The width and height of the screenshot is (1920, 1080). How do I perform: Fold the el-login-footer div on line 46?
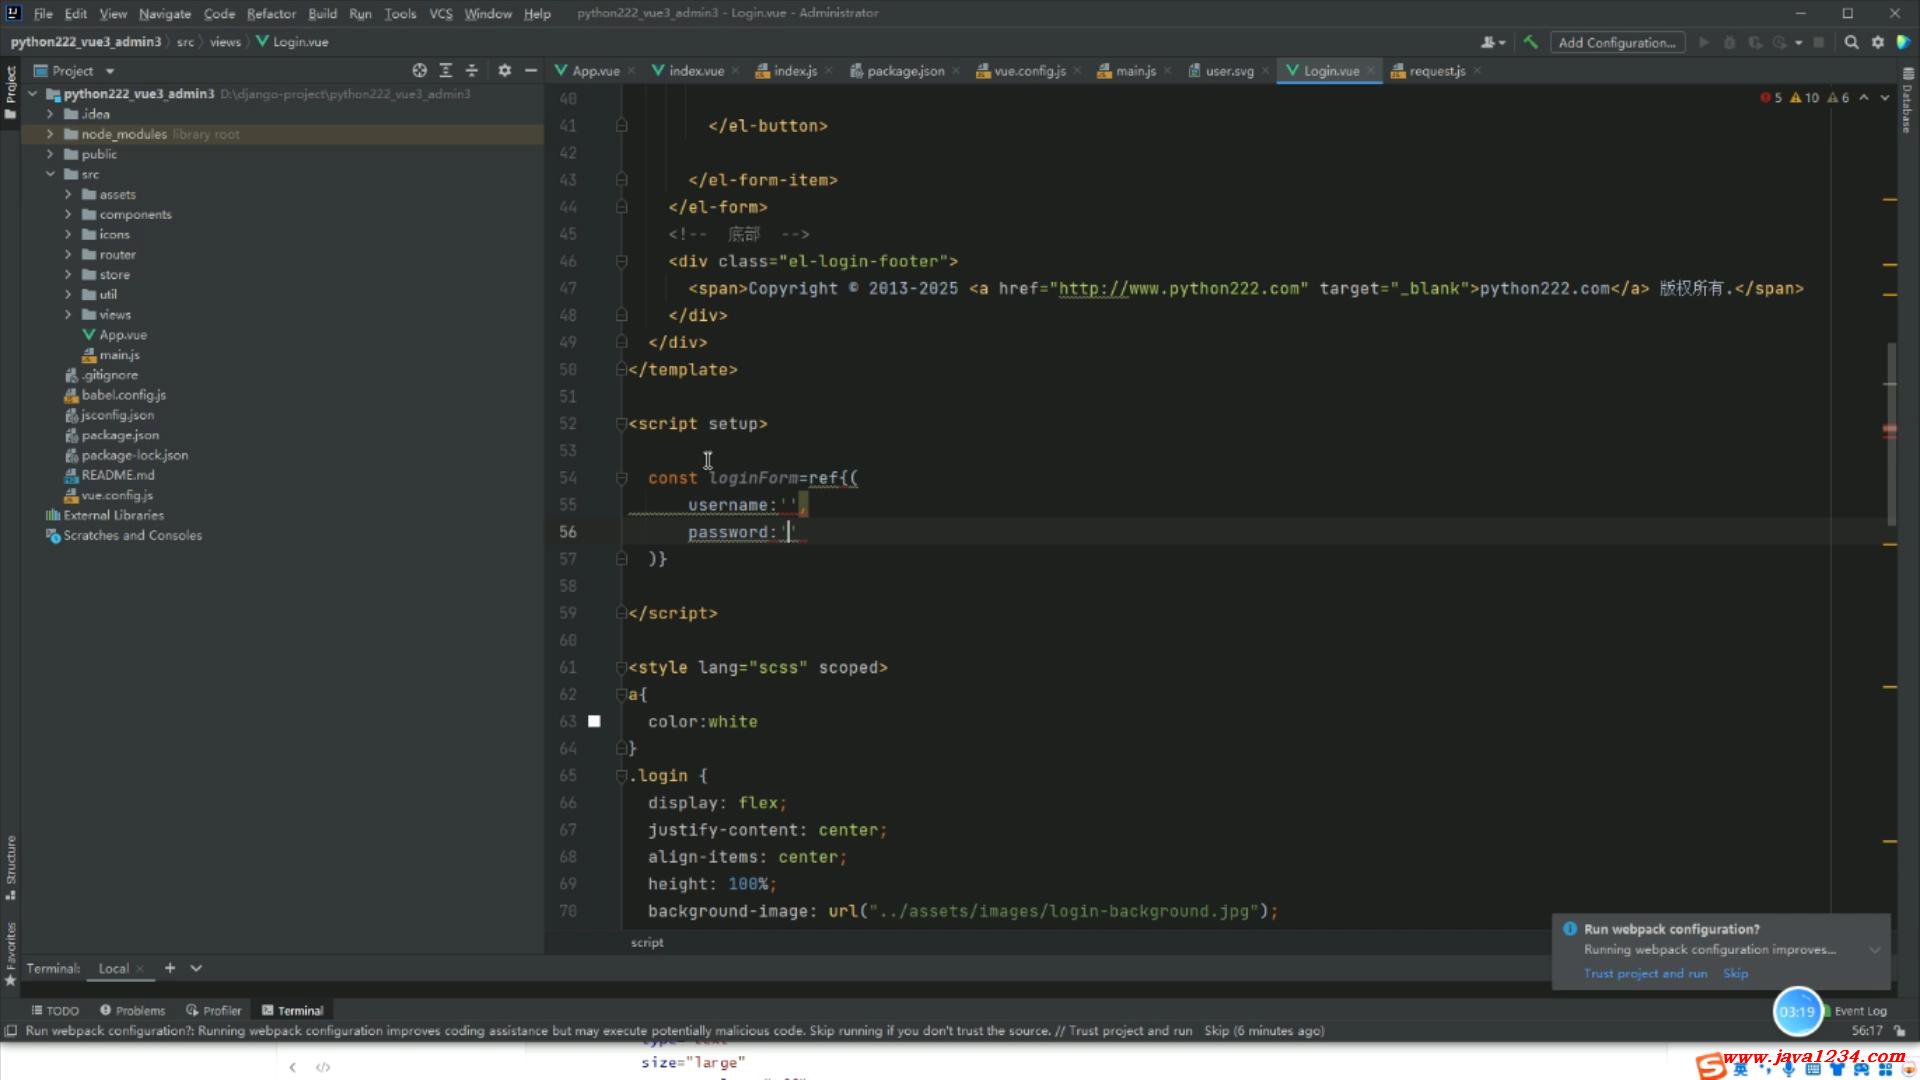(621, 261)
